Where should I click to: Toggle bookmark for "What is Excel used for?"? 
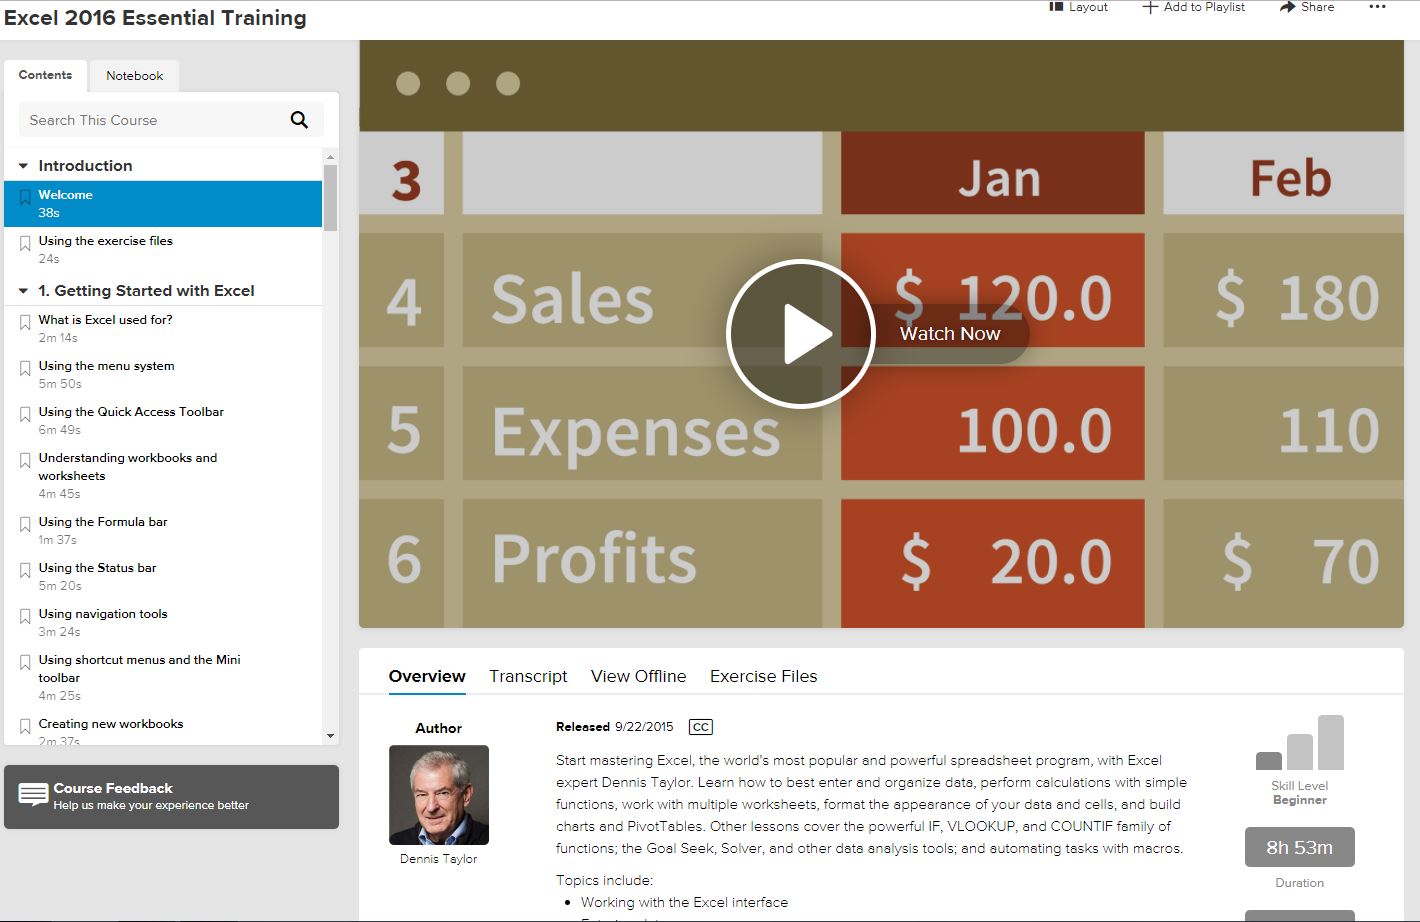(25, 323)
